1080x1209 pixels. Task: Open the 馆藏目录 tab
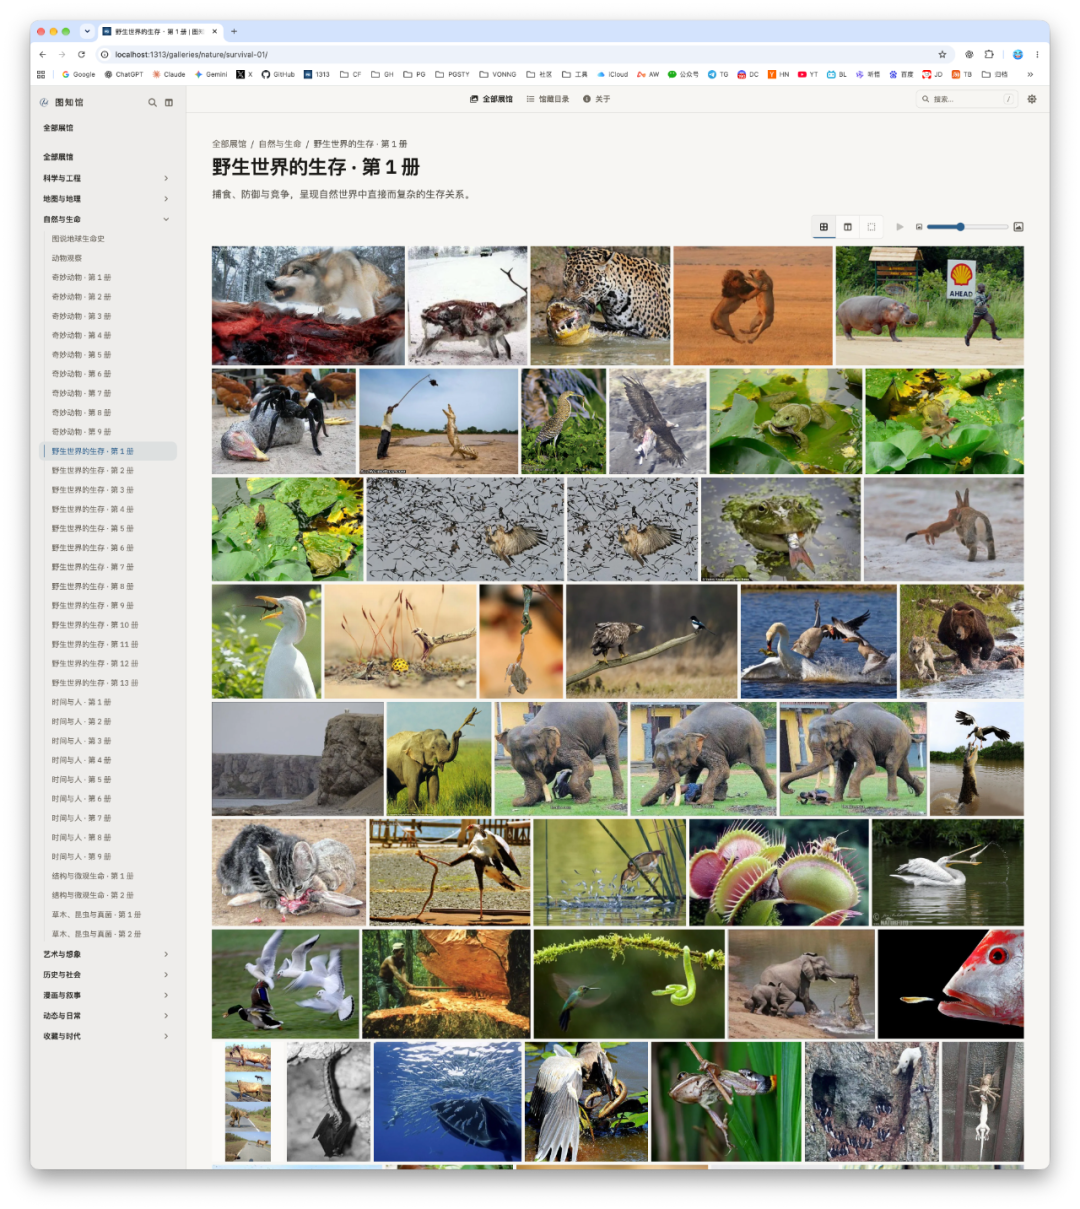click(548, 99)
